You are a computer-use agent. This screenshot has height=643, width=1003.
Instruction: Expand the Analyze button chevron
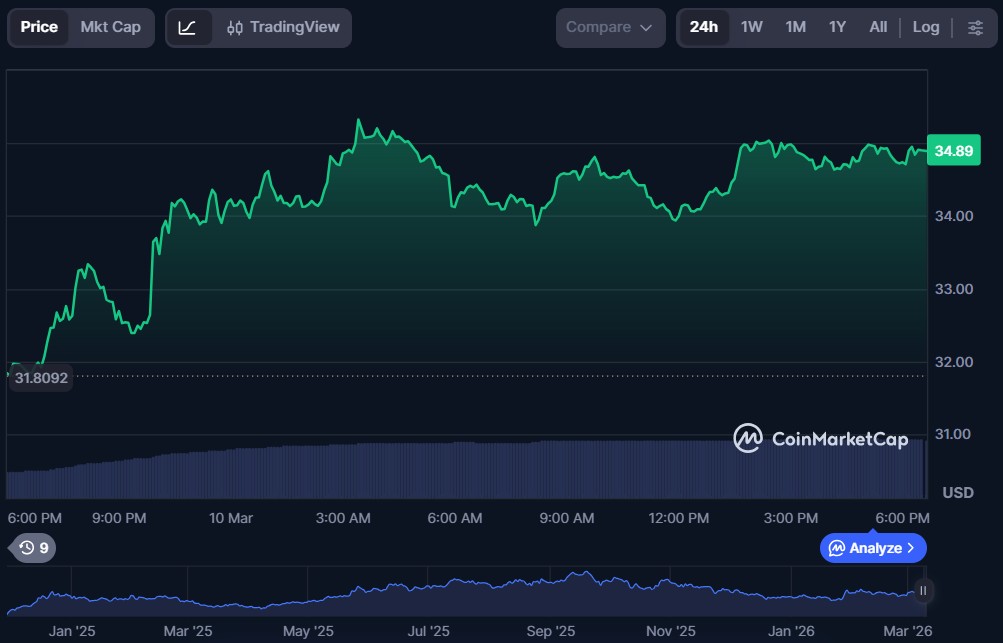tap(910, 548)
